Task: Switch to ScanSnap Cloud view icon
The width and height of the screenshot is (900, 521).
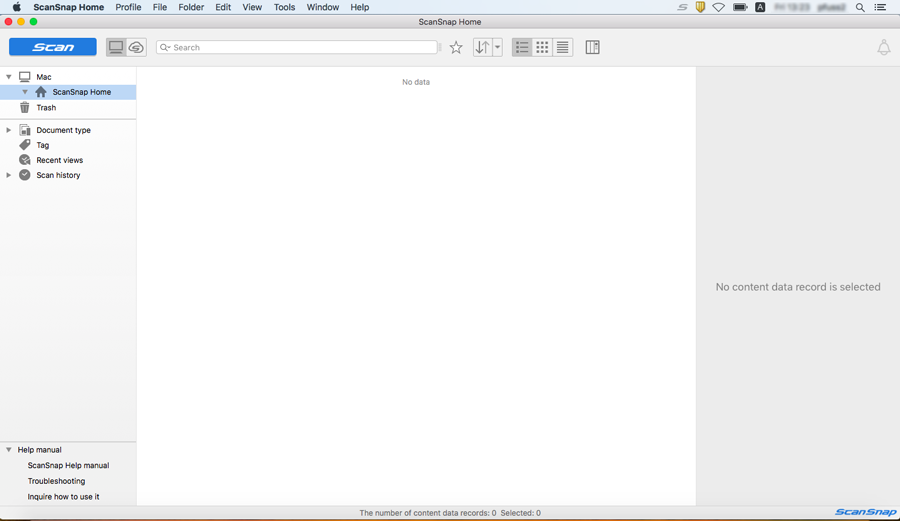Action: point(136,47)
